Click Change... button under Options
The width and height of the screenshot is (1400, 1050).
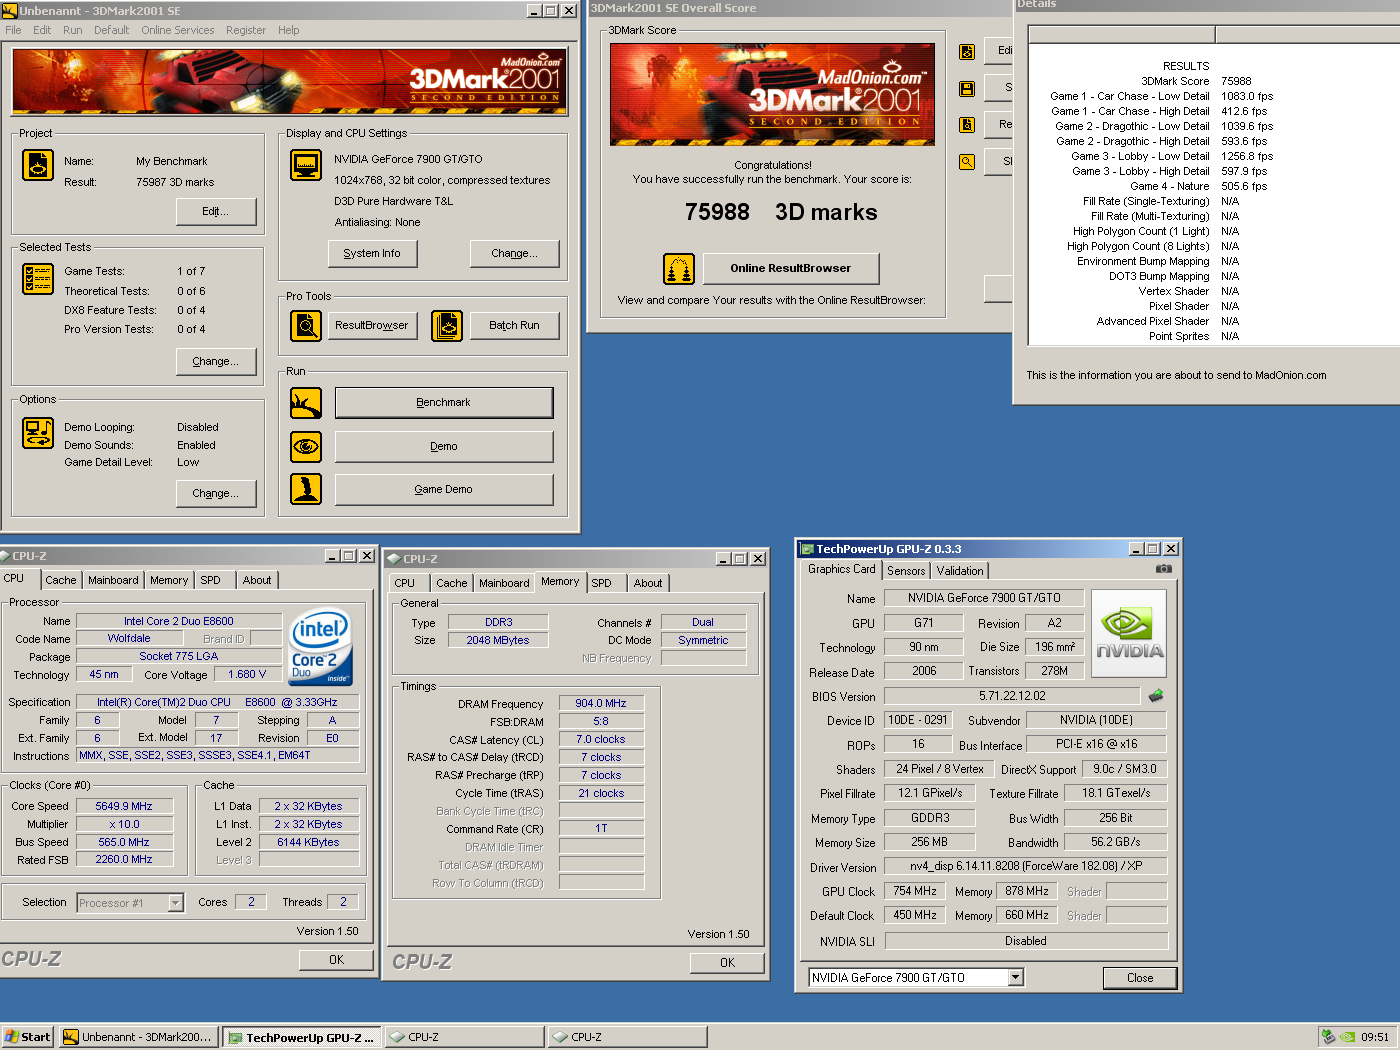point(216,493)
